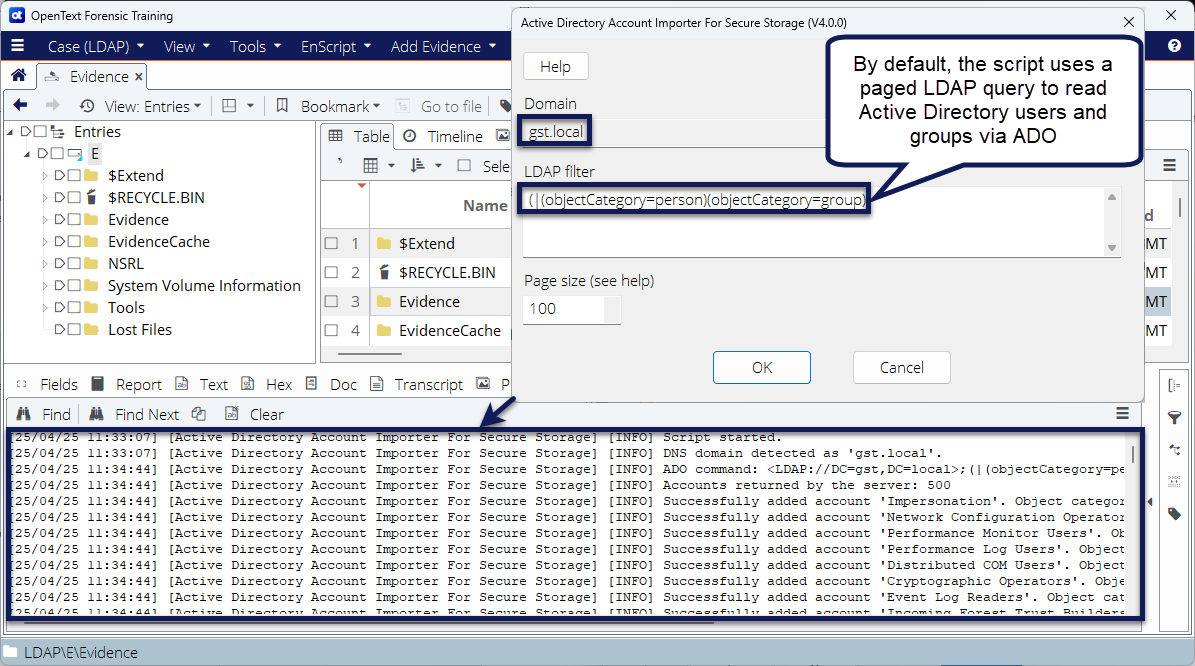Open dropdown next to split-view icon
The image size is (1195, 666).
tap(250, 106)
